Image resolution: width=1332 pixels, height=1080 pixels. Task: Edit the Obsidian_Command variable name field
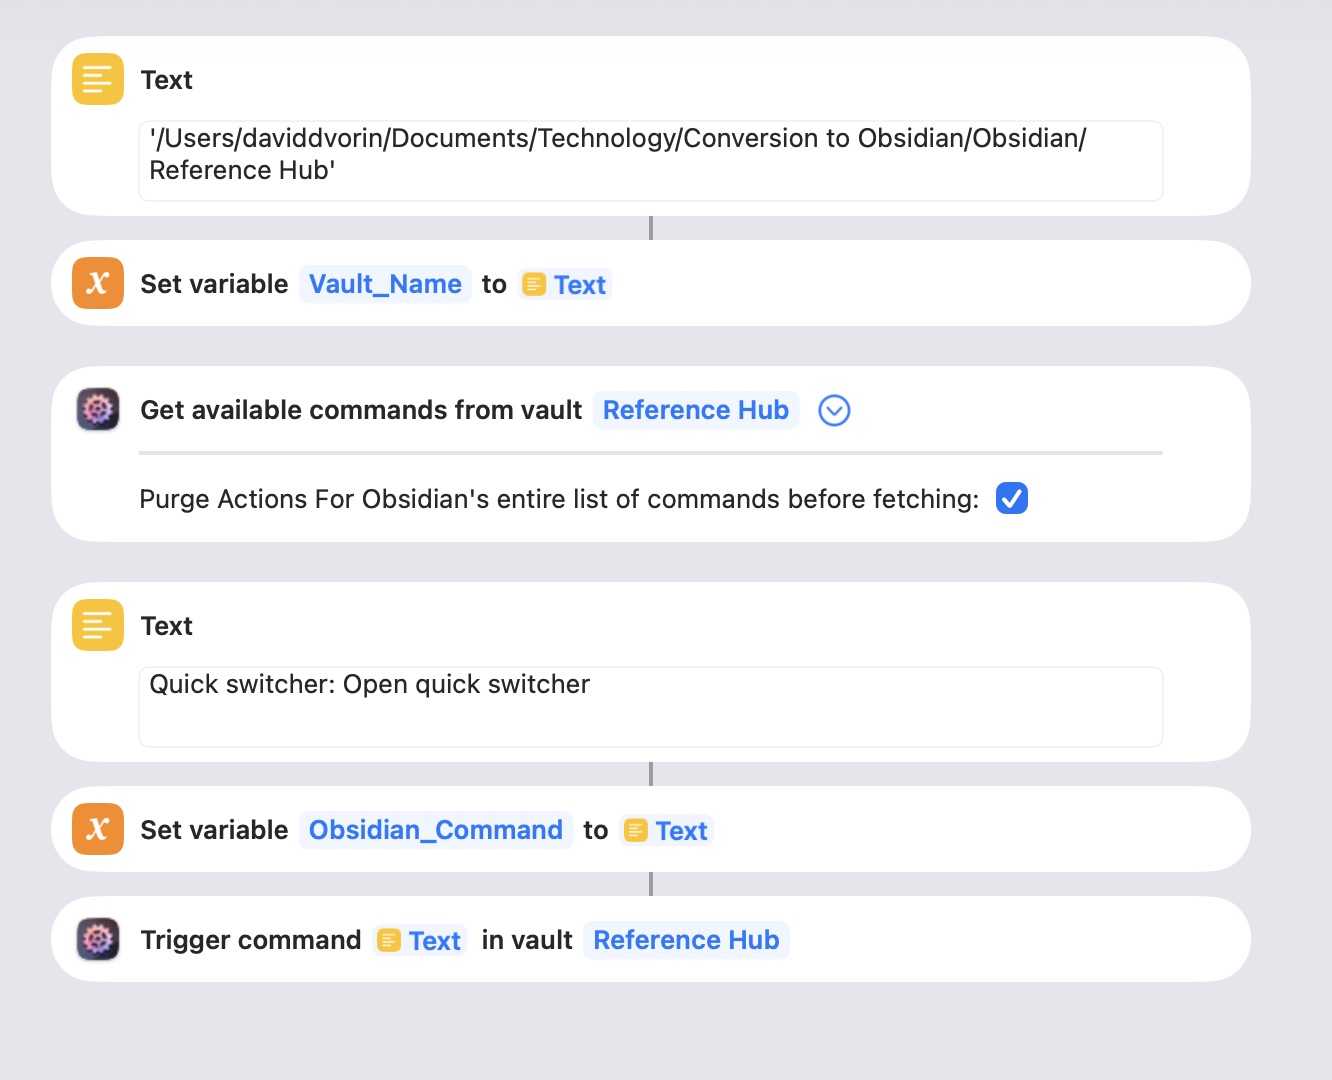(x=436, y=830)
